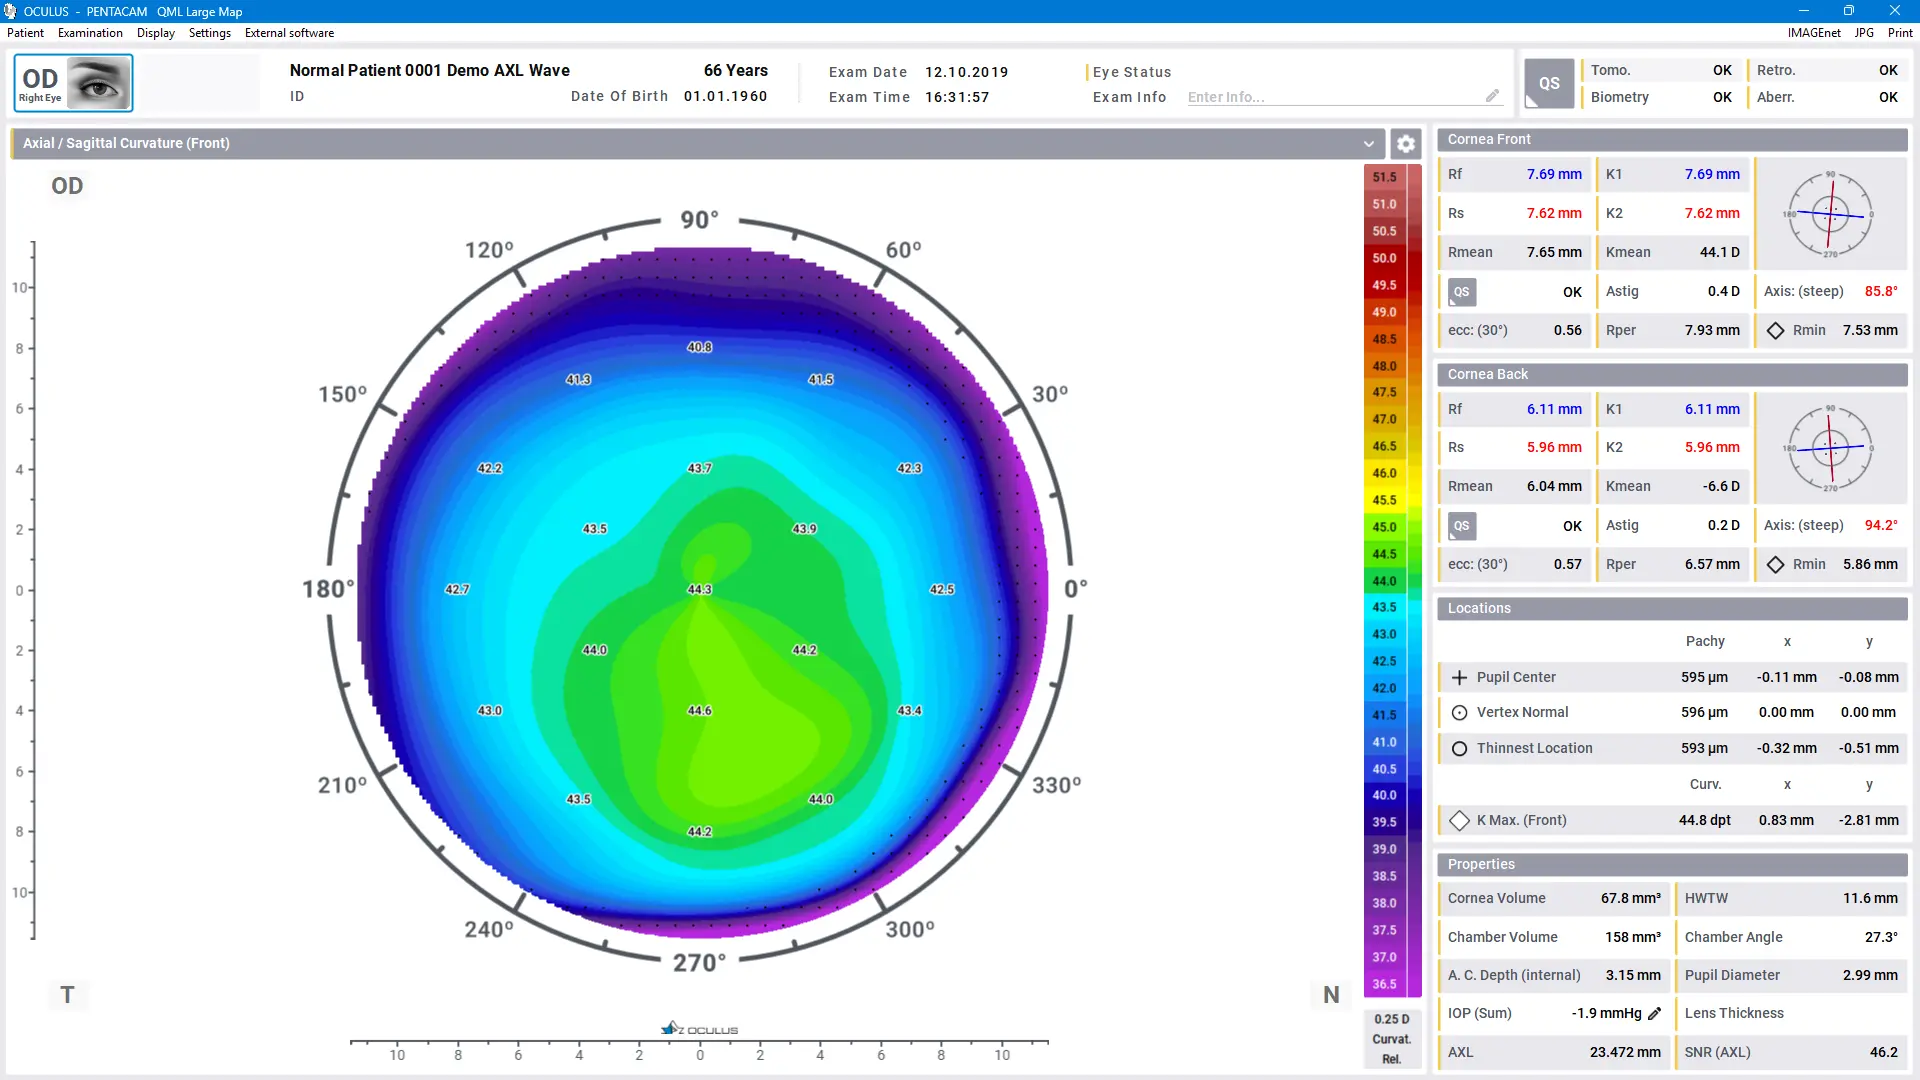Image resolution: width=1920 pixels, height=1080 pixels.
Task: Click the Pupil Diameter 2.99 mm value
Action: (1870, 976)
